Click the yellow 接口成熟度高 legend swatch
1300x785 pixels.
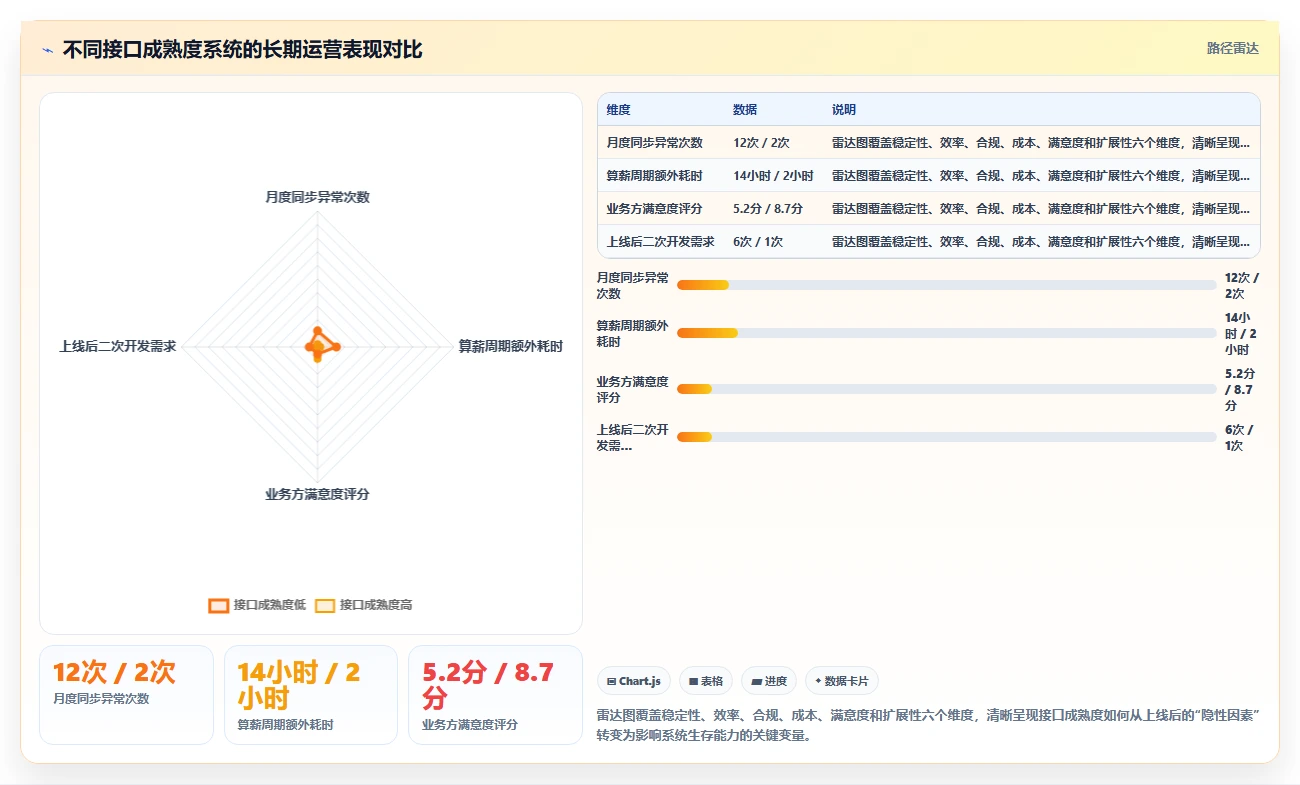coord(325,605)
